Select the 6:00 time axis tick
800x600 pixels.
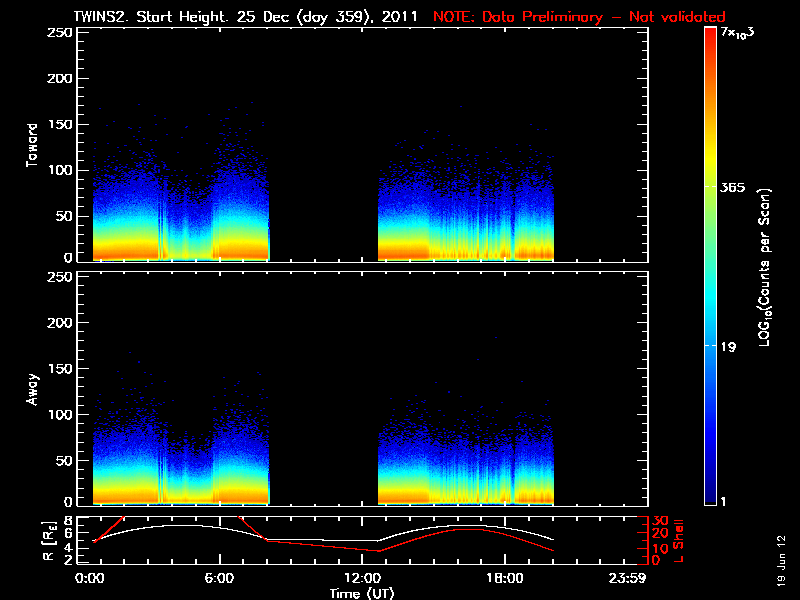218,578
